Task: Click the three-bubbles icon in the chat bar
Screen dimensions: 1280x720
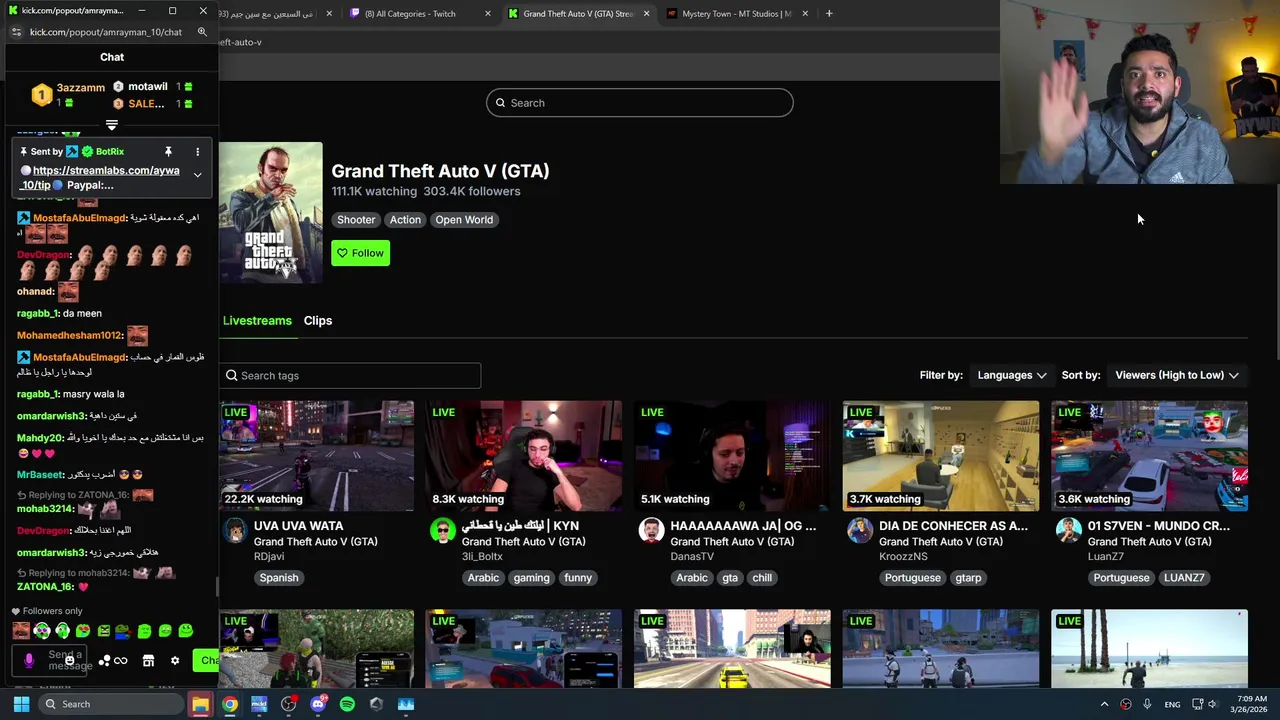Action: (104, 660)
